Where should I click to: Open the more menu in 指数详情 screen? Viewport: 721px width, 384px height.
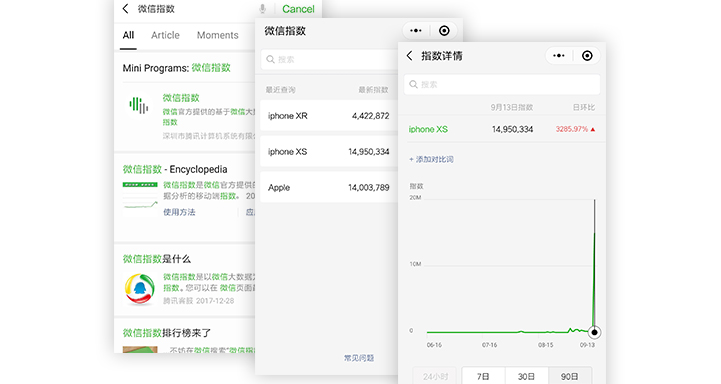coord(559,56)
